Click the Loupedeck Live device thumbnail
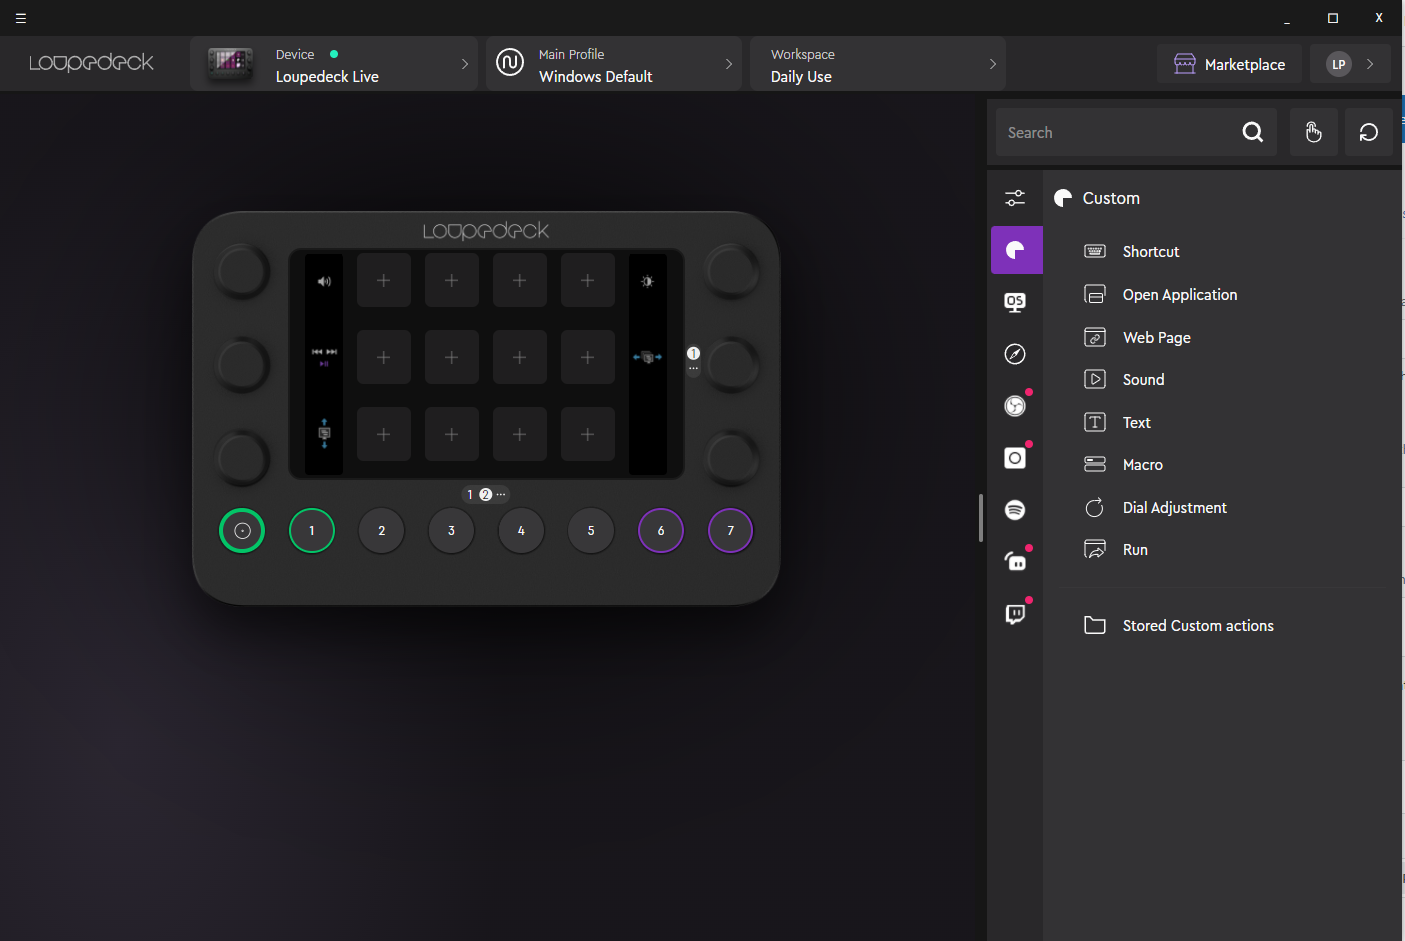This screenshot has width=1405, height=941. pos(230,64)
